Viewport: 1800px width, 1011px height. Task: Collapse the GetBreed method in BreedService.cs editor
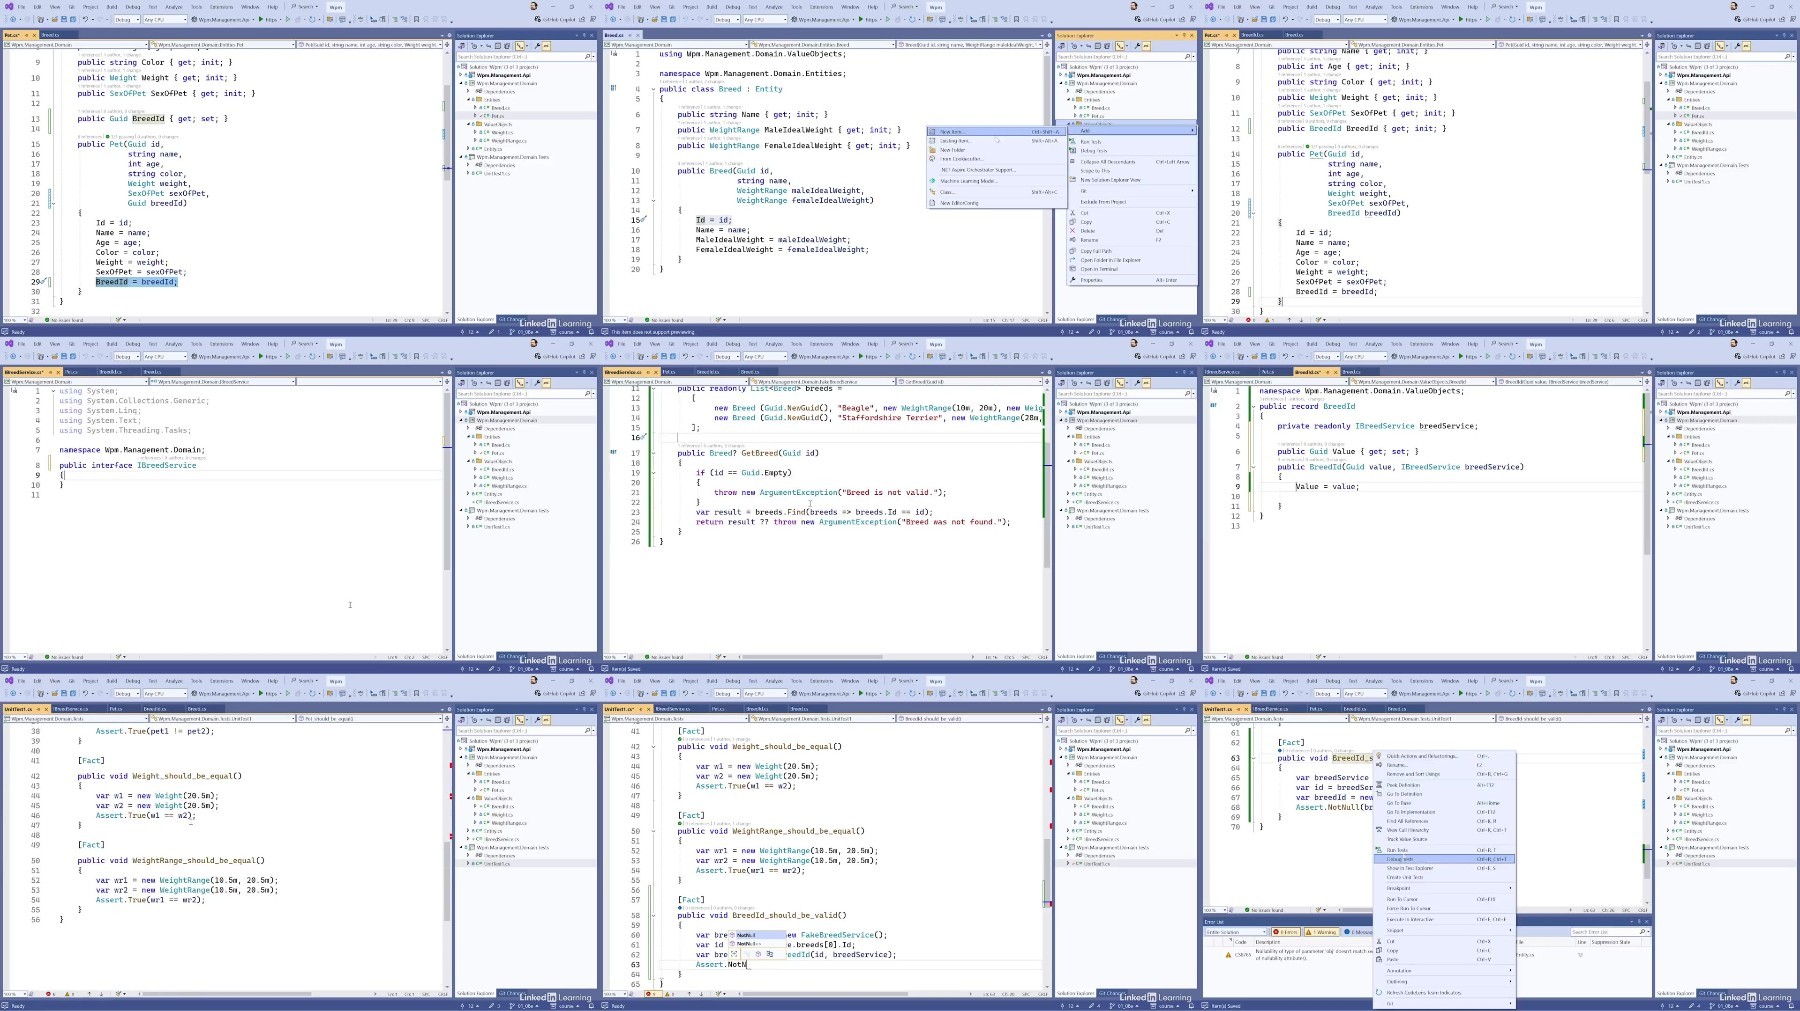653,453
